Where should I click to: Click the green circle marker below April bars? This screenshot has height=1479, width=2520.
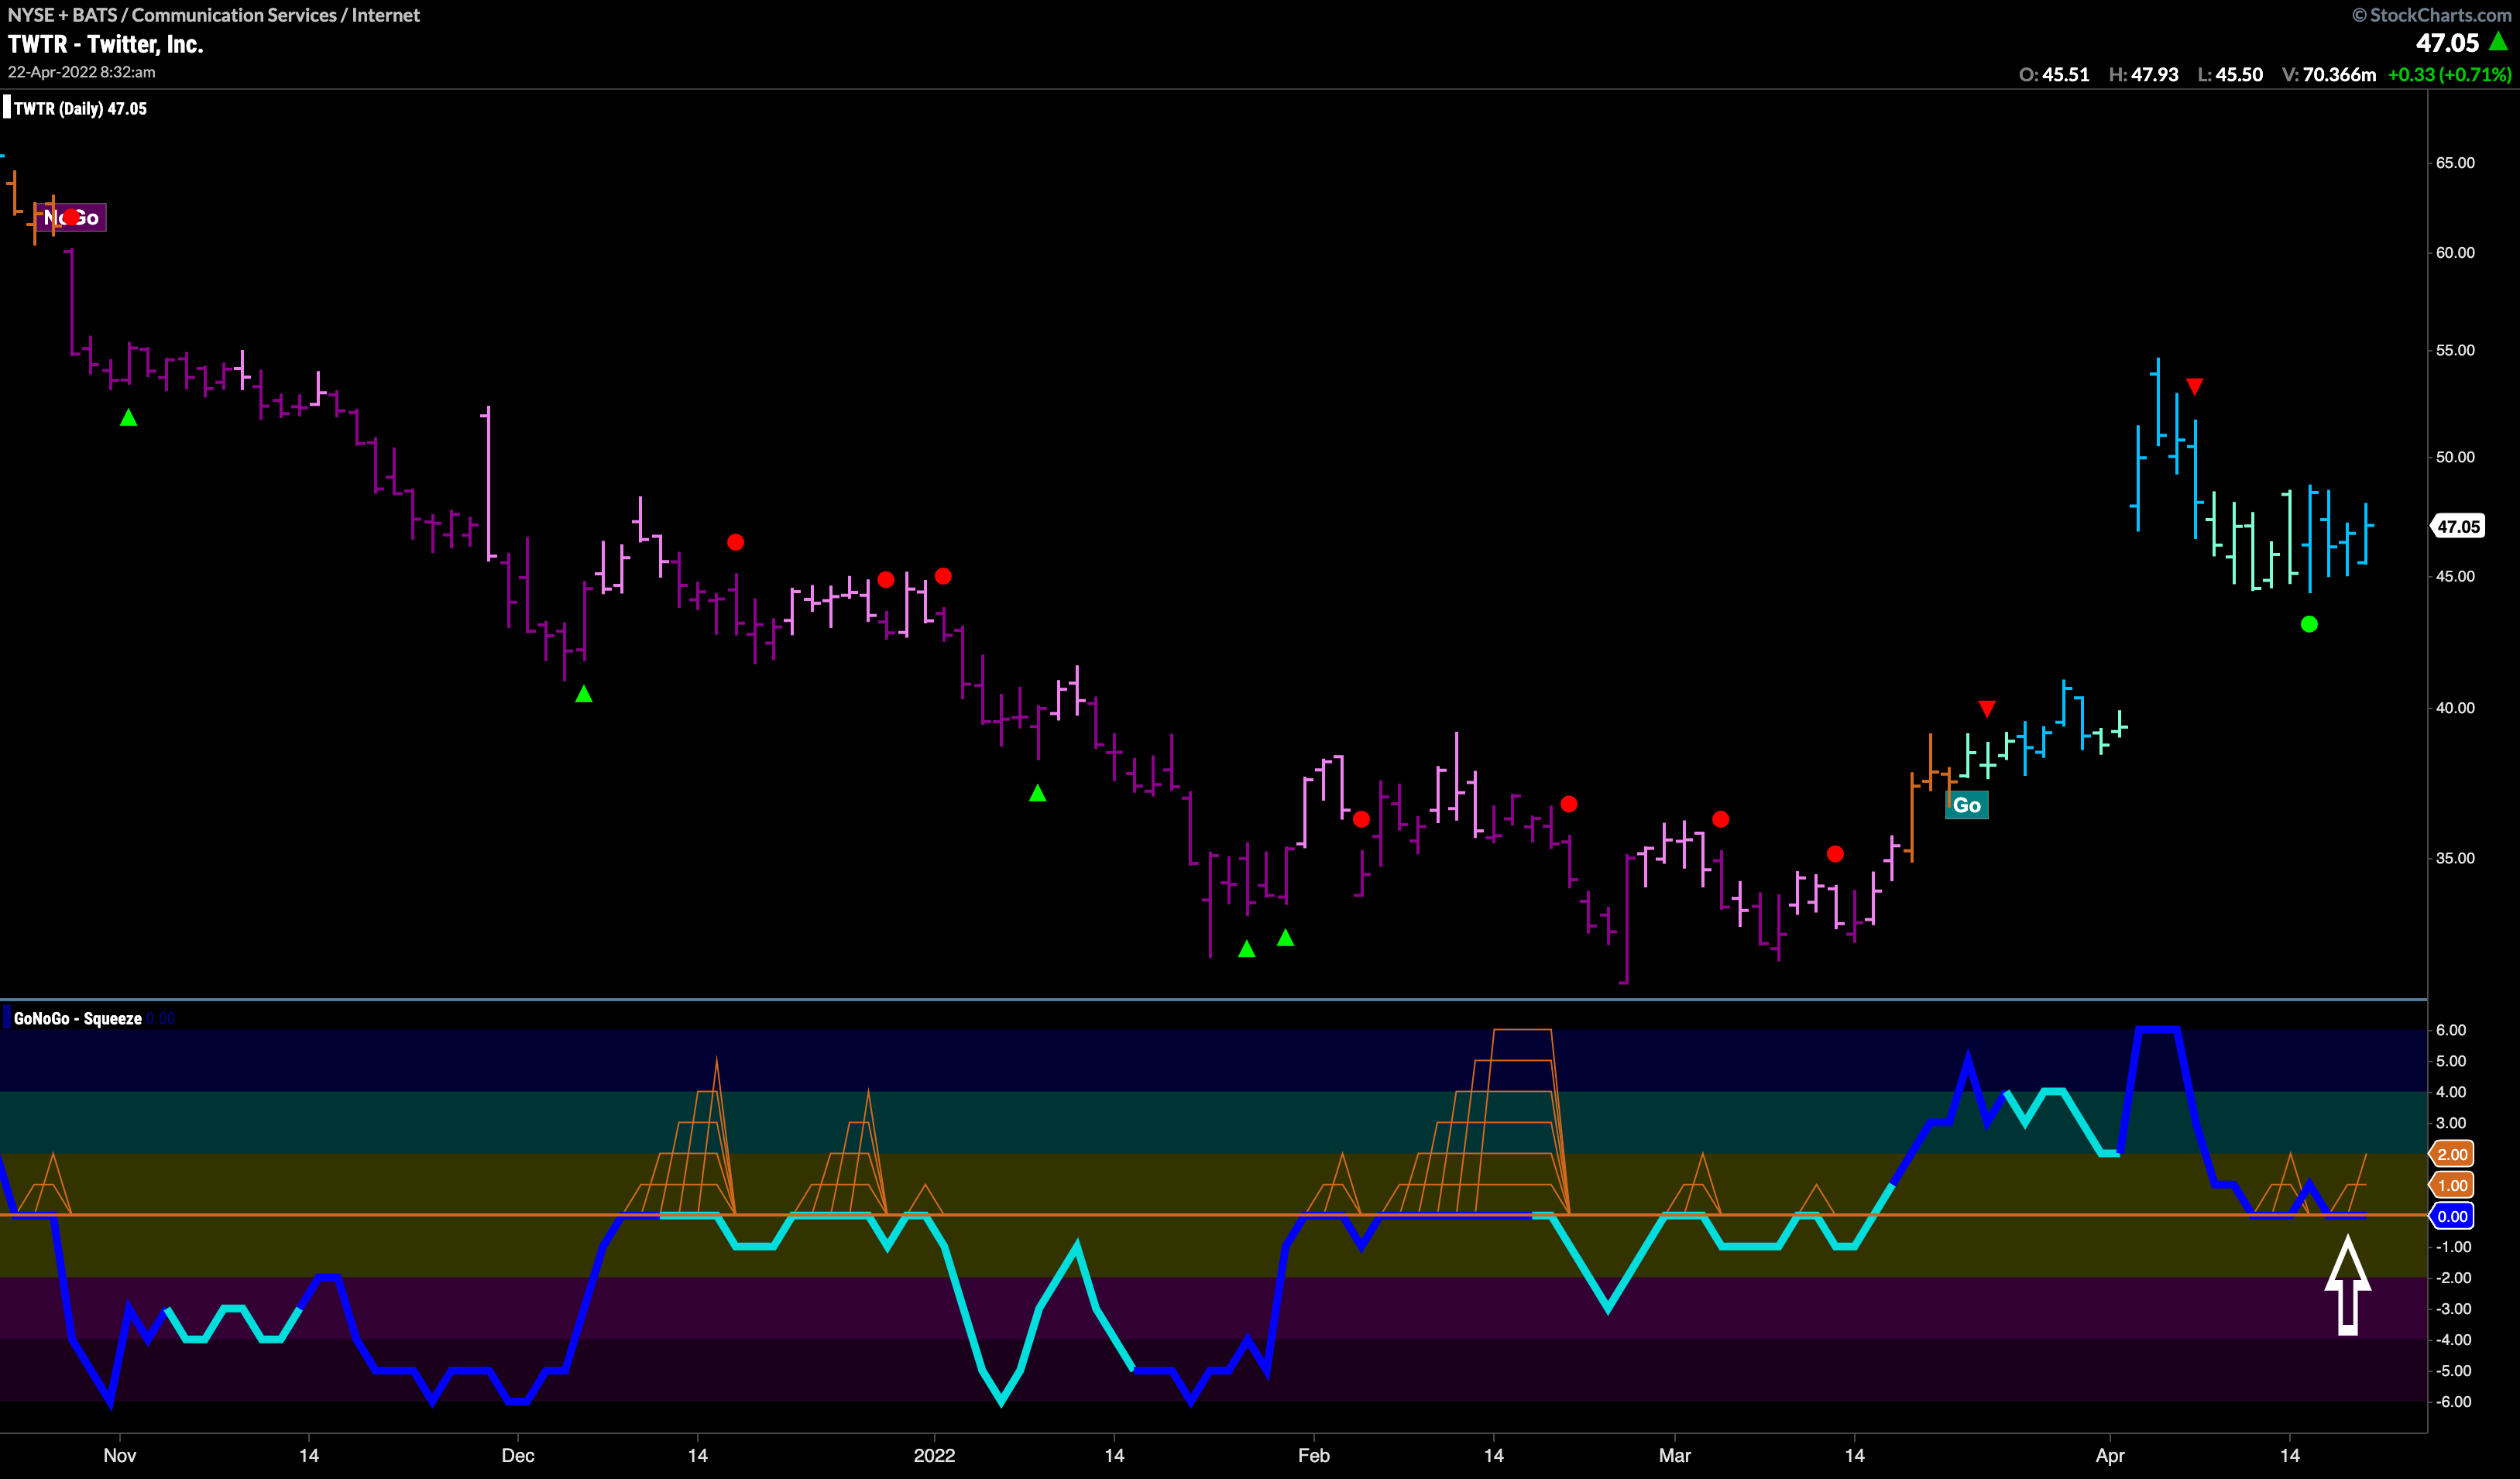coord(2309,624)
